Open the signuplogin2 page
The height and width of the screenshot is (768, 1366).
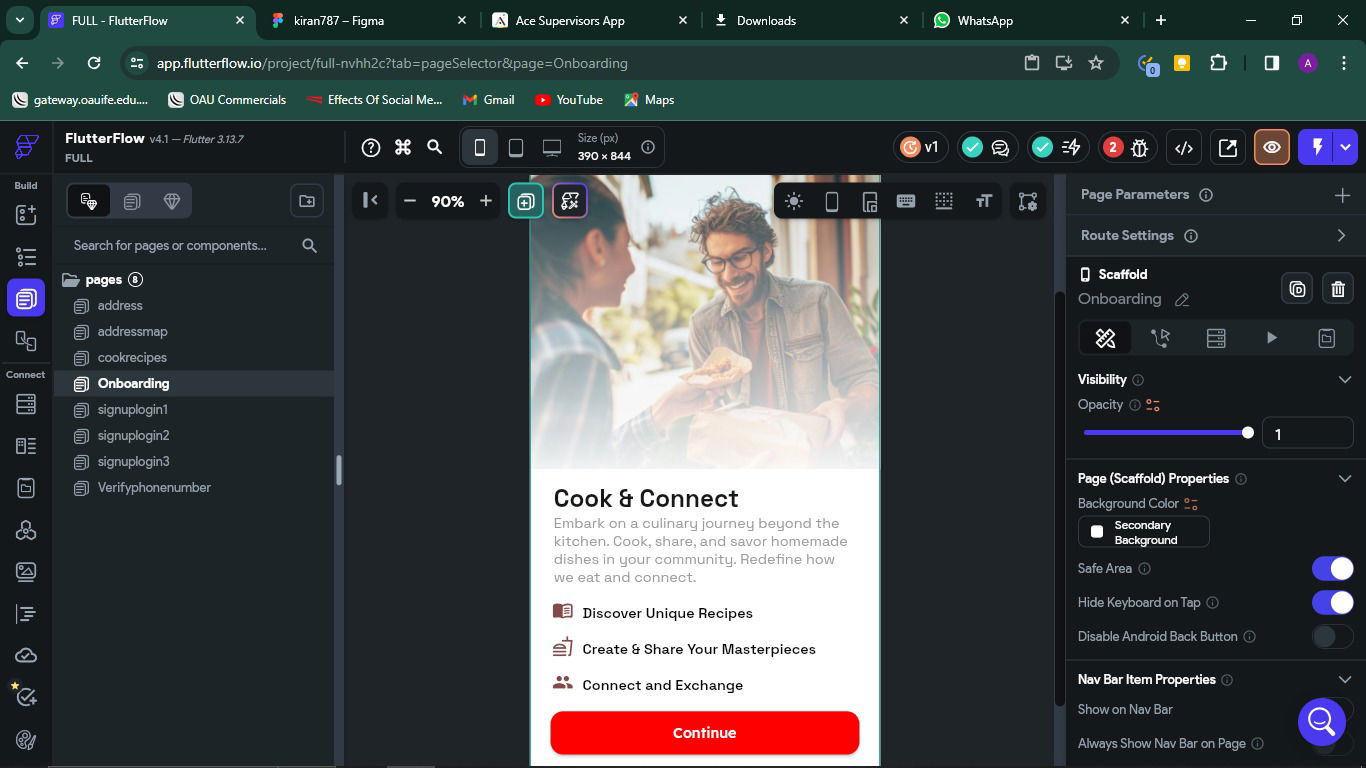pyautogui.click(x=133, y=435)
